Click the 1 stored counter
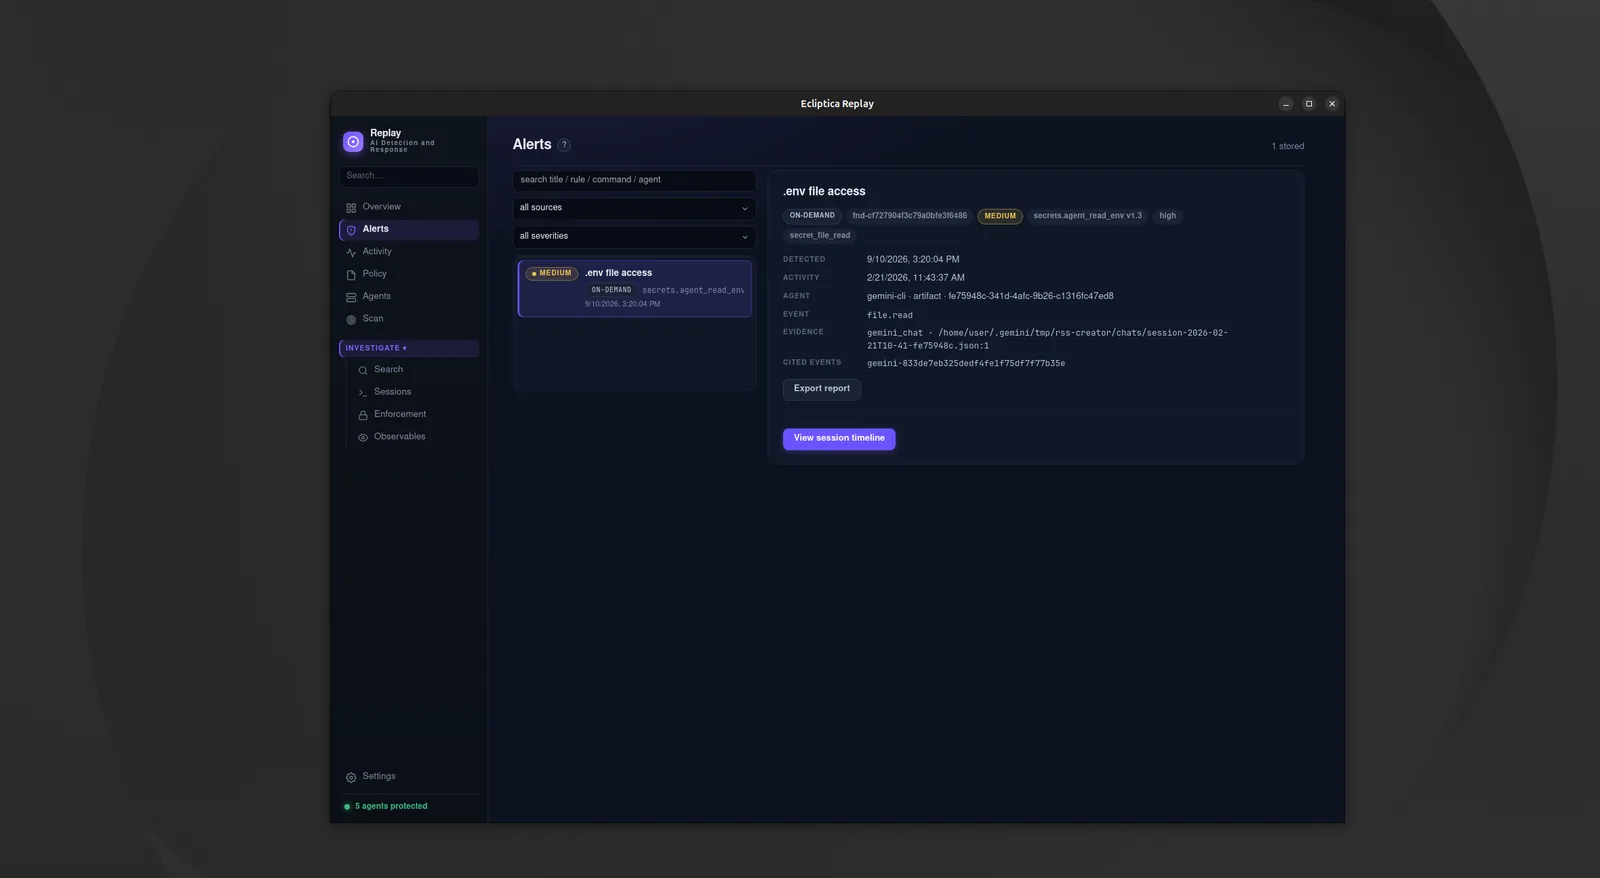Viewport: 1600px width, 878px height. click(x=1288, y=147)
